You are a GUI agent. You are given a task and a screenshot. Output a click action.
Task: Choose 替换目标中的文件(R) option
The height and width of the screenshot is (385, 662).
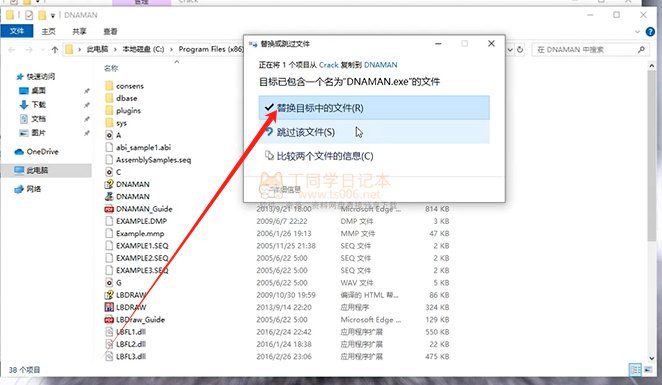pyautogui.click(x=374, y=108)
